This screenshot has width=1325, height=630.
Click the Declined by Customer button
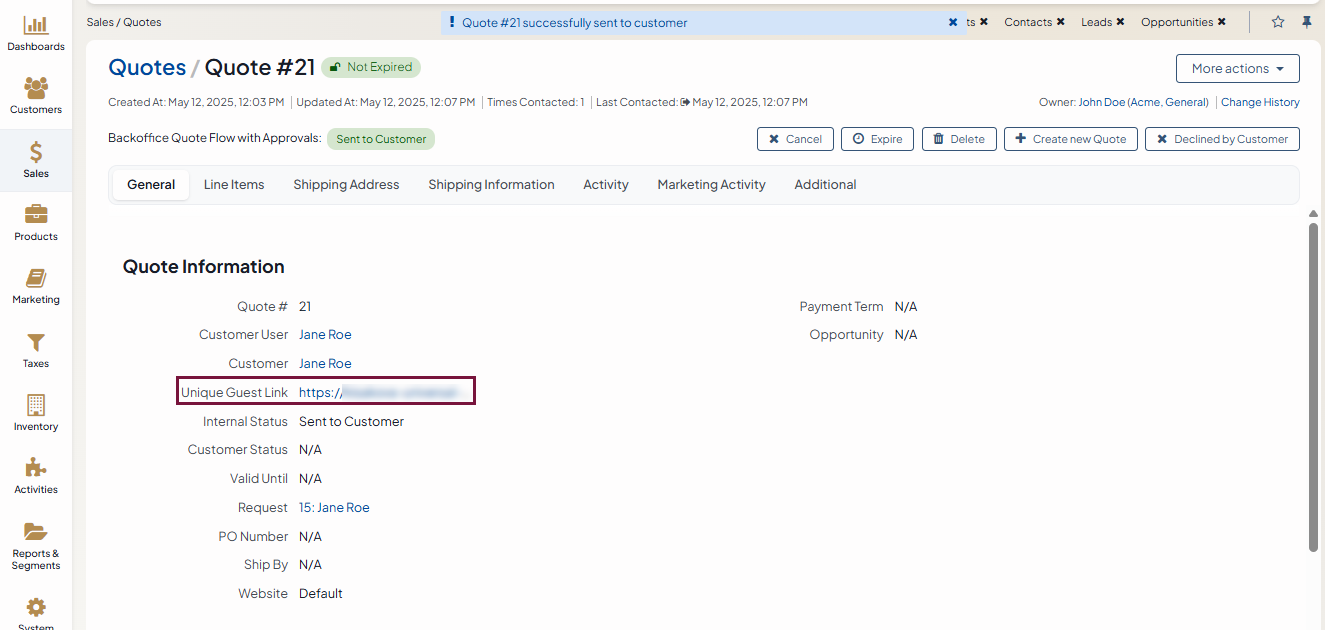[x=1221, y=139]
